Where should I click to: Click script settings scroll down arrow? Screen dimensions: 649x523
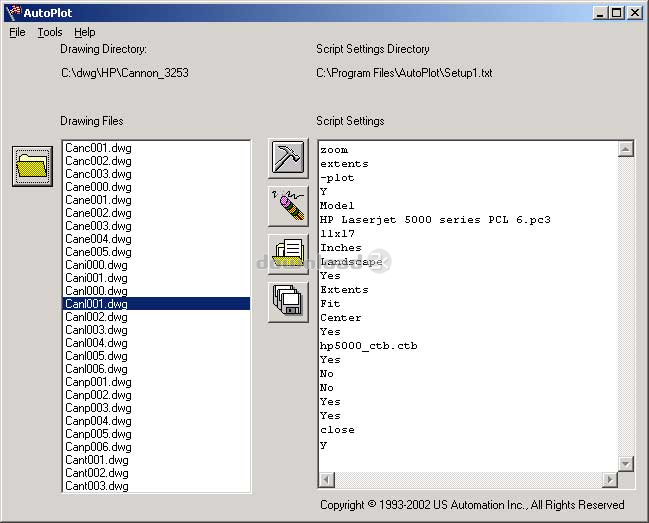coord(626,464)
